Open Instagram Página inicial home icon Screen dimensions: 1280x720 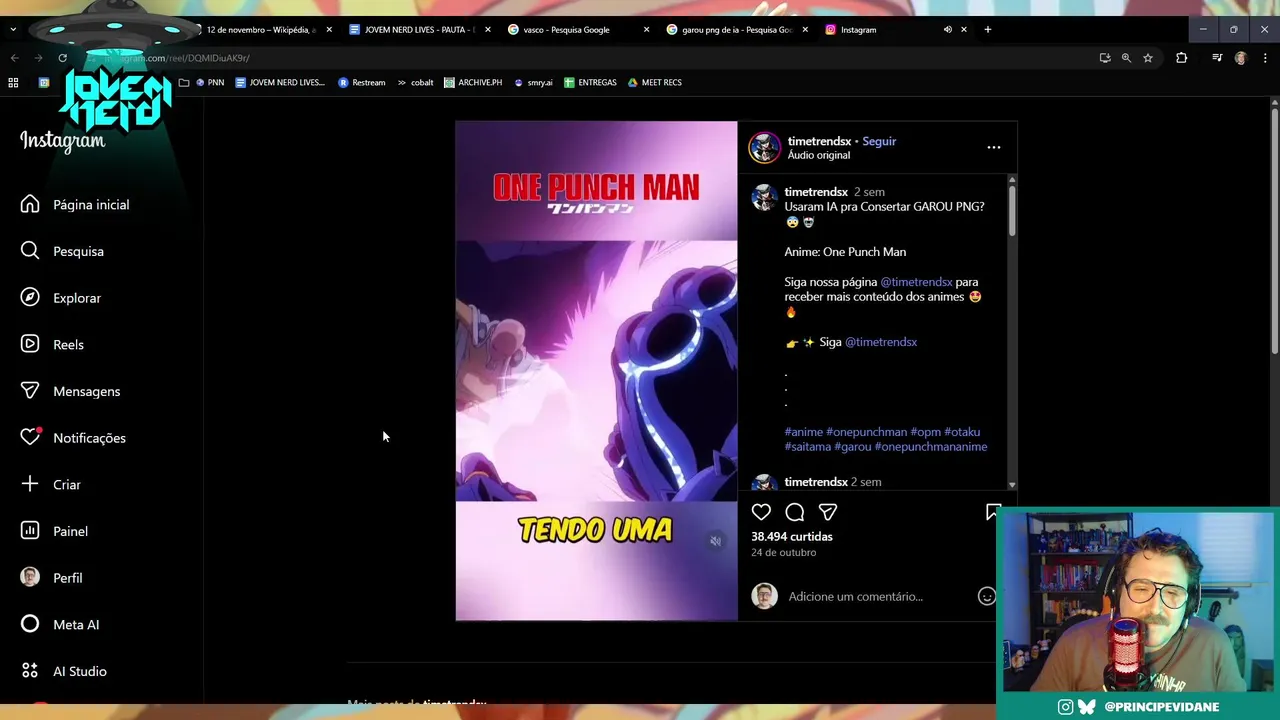(30, 204)
